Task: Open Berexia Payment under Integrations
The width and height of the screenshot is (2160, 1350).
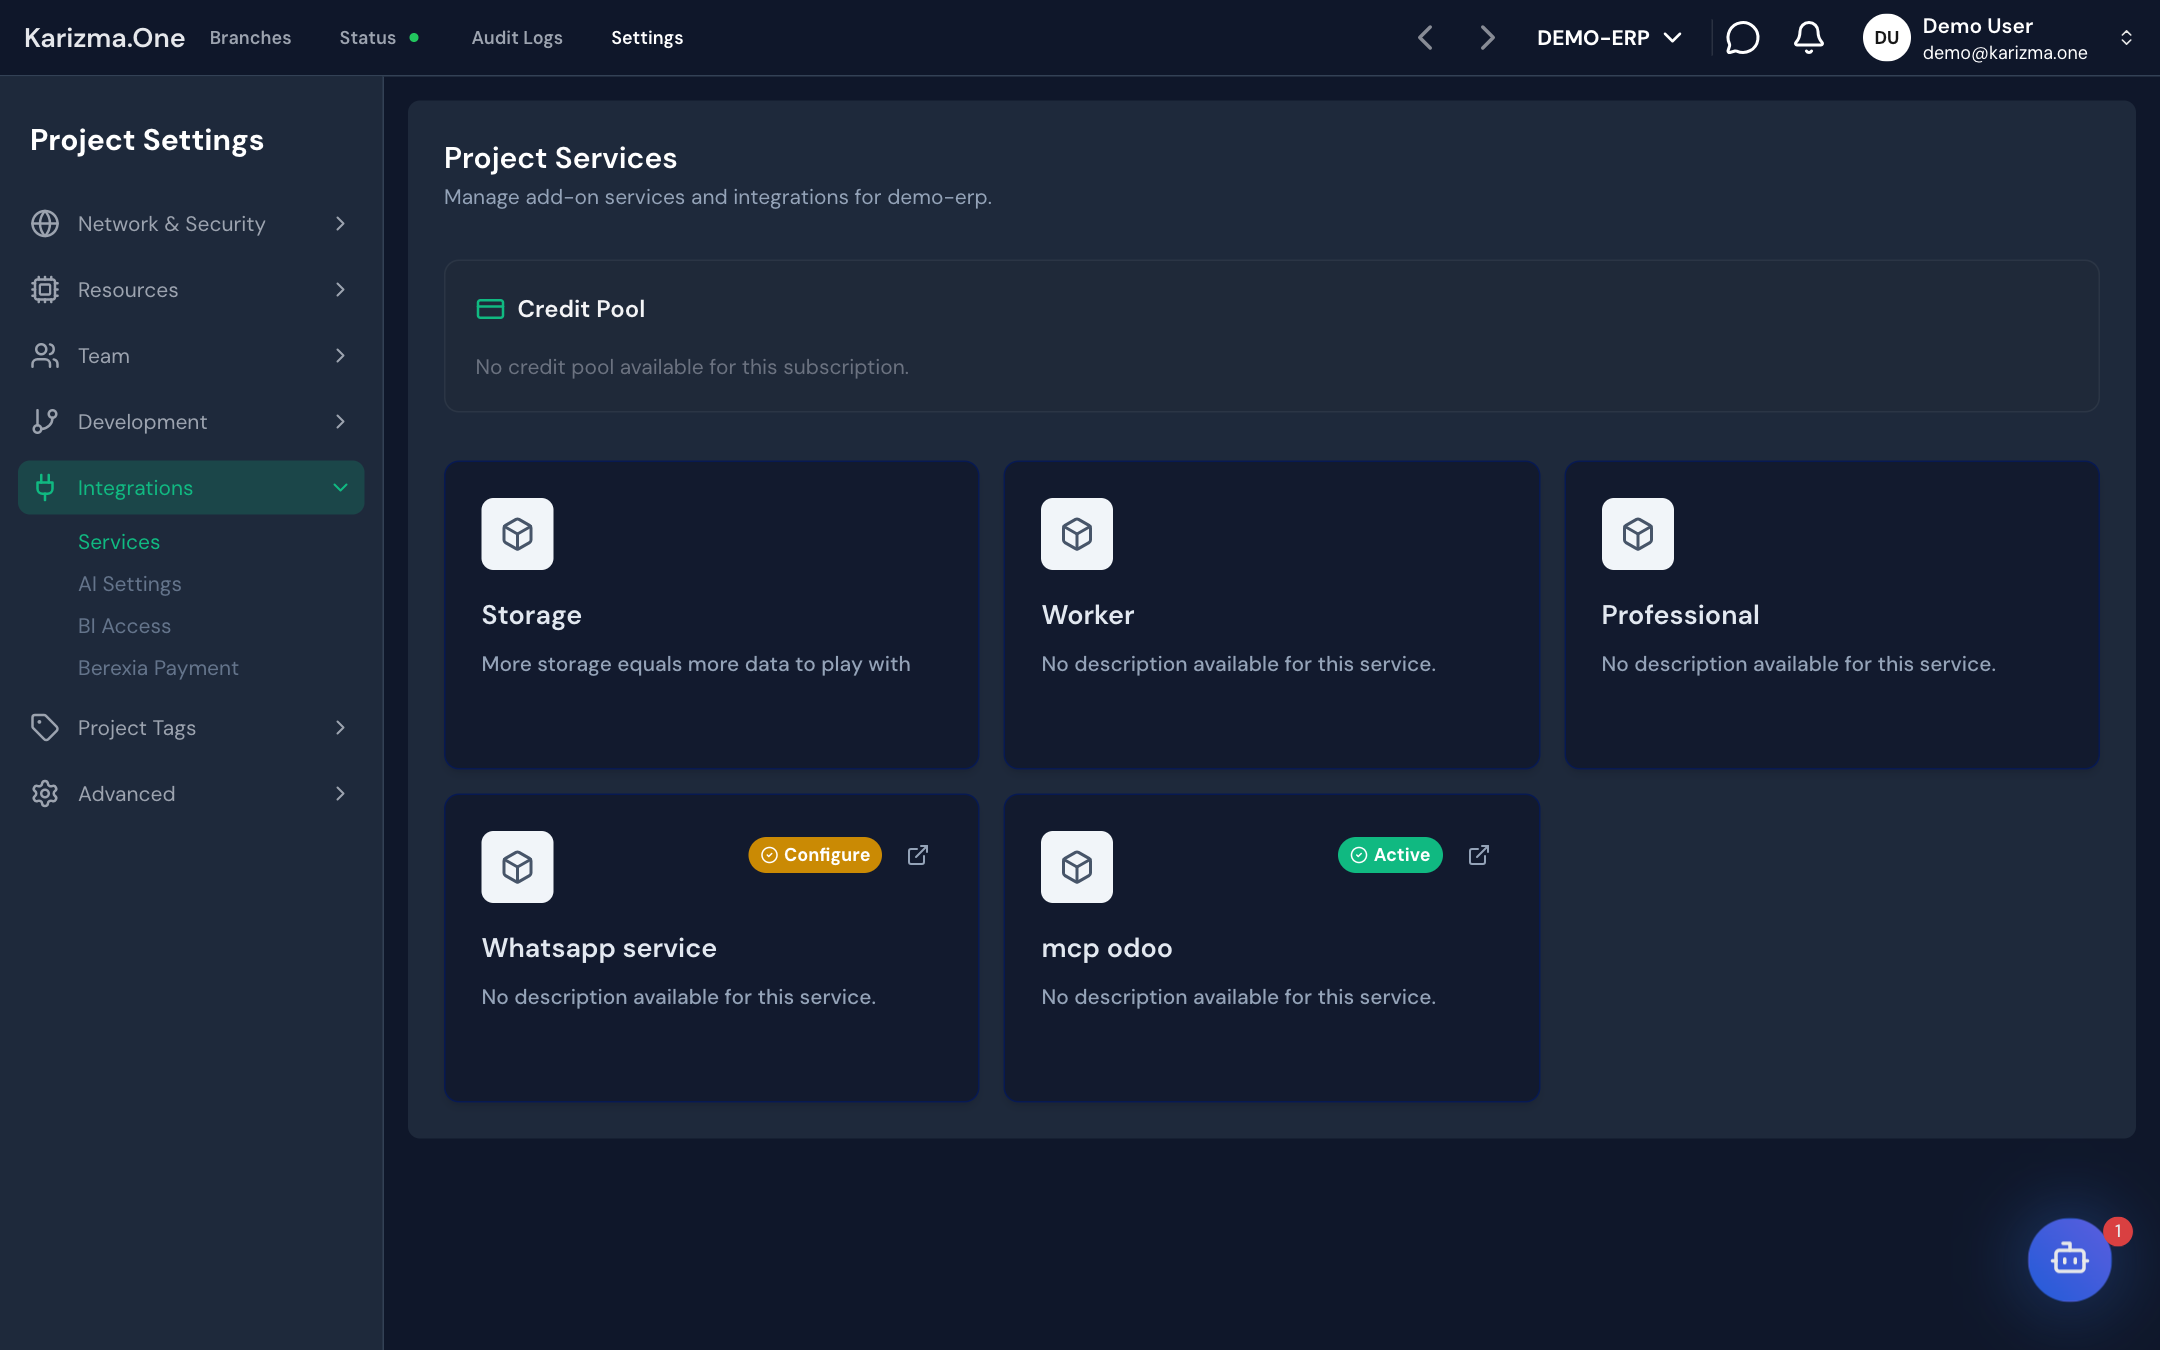Action: (158, 668)
